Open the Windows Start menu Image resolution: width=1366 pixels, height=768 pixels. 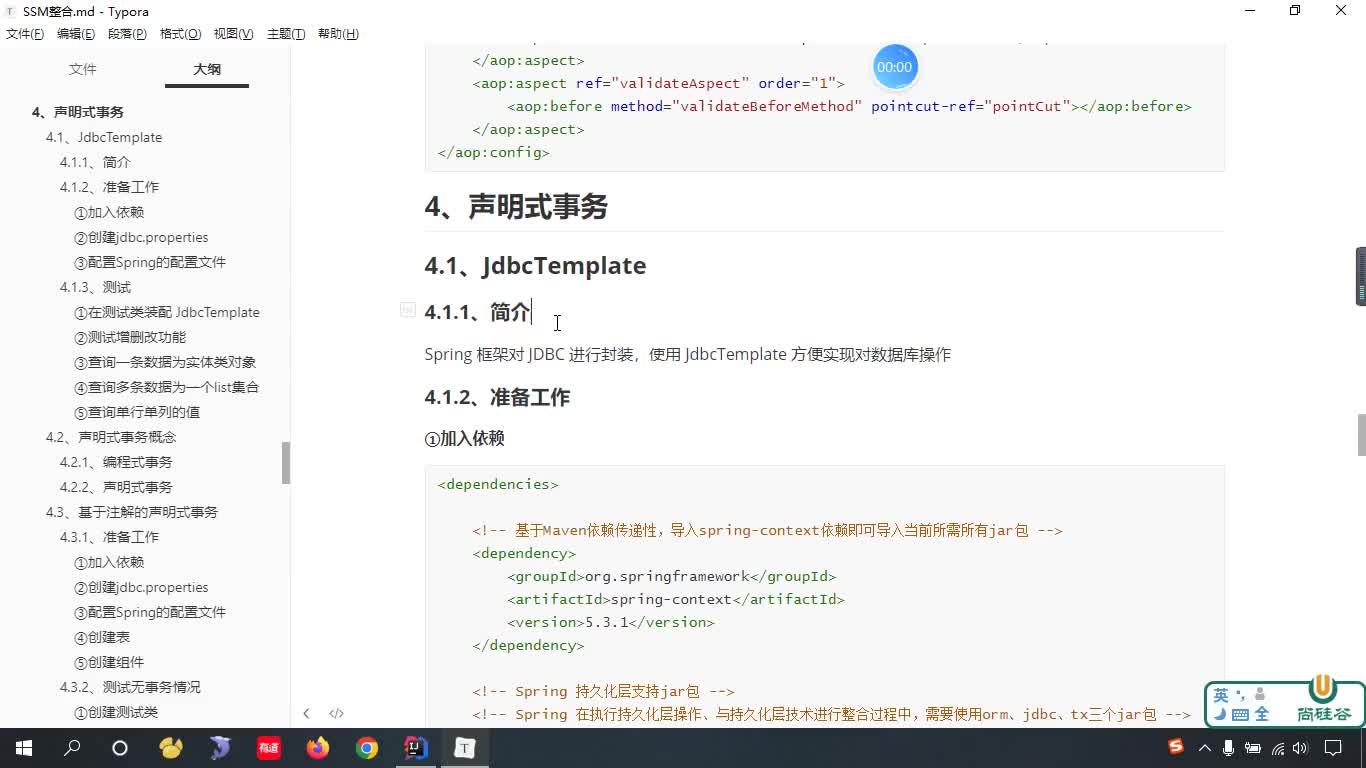(24, 747)
